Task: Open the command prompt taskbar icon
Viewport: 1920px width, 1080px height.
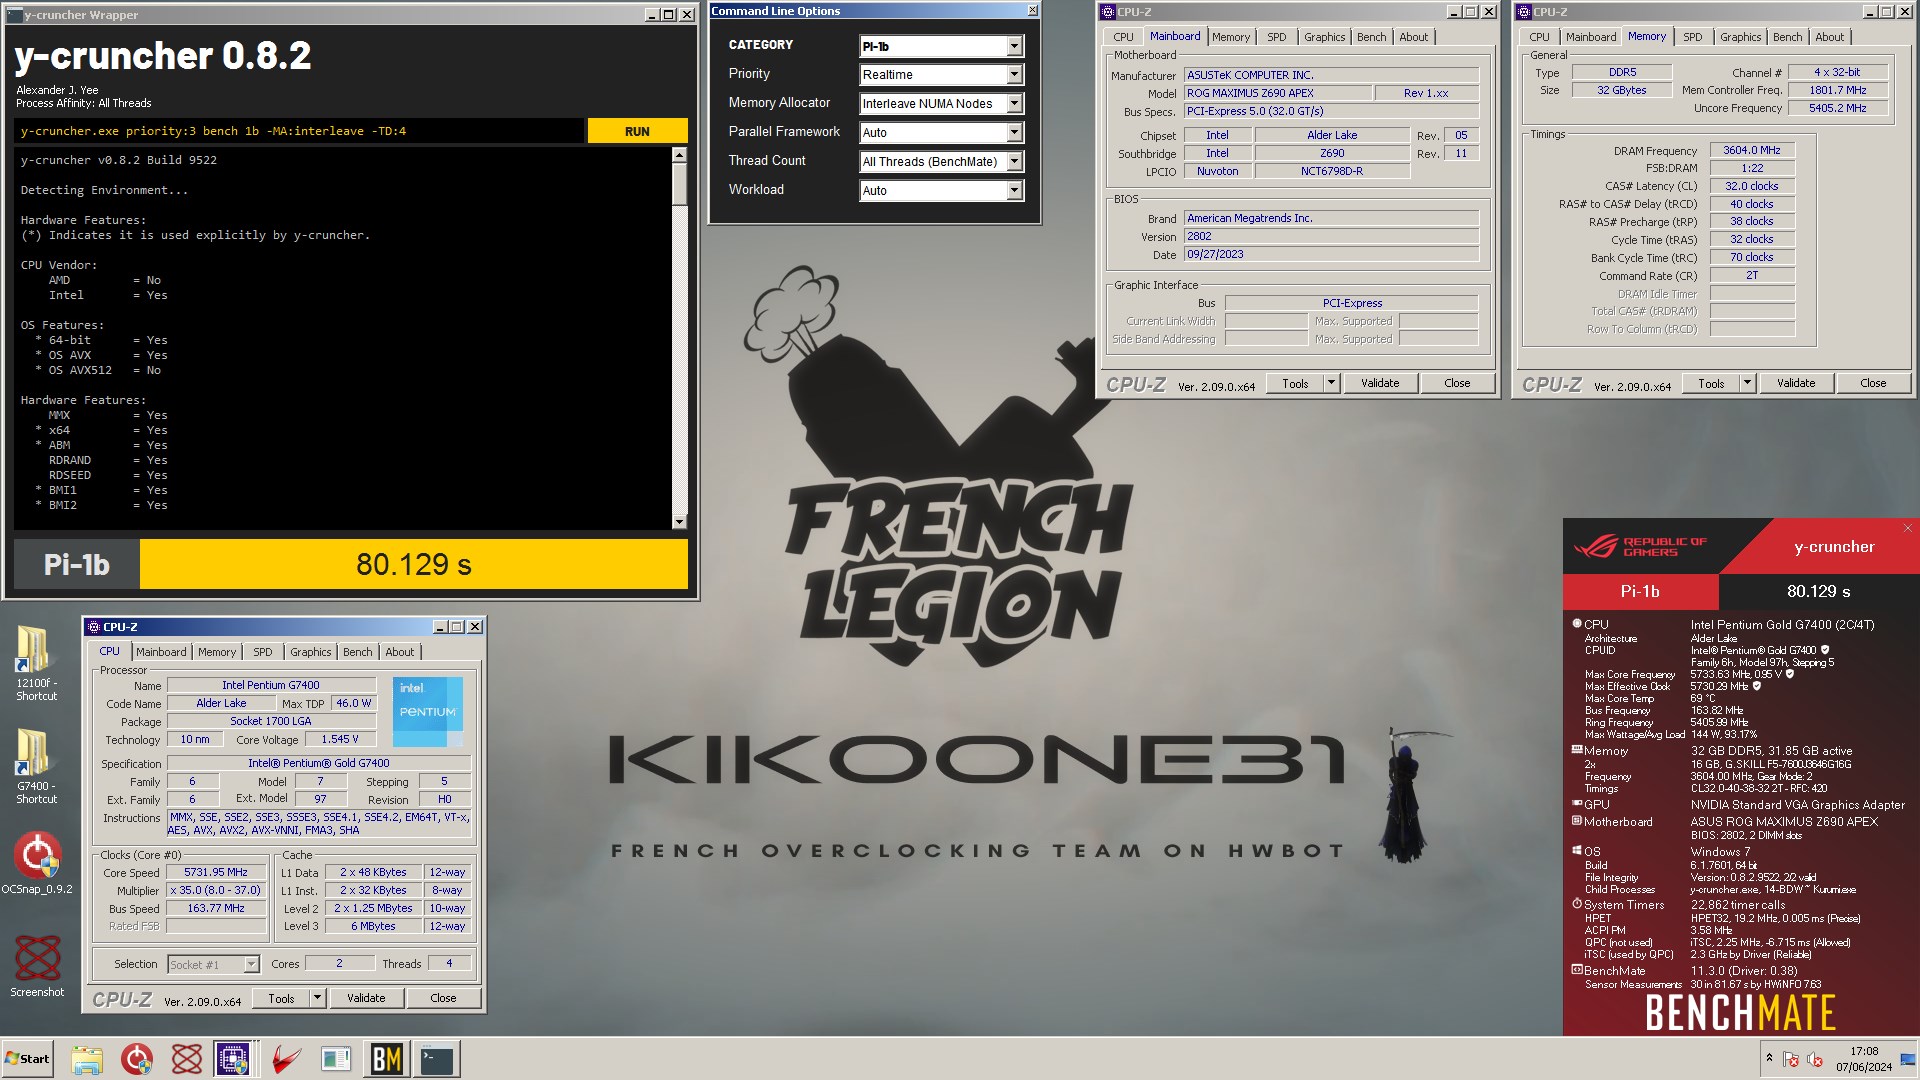Action: click(x=437, y=1059)
